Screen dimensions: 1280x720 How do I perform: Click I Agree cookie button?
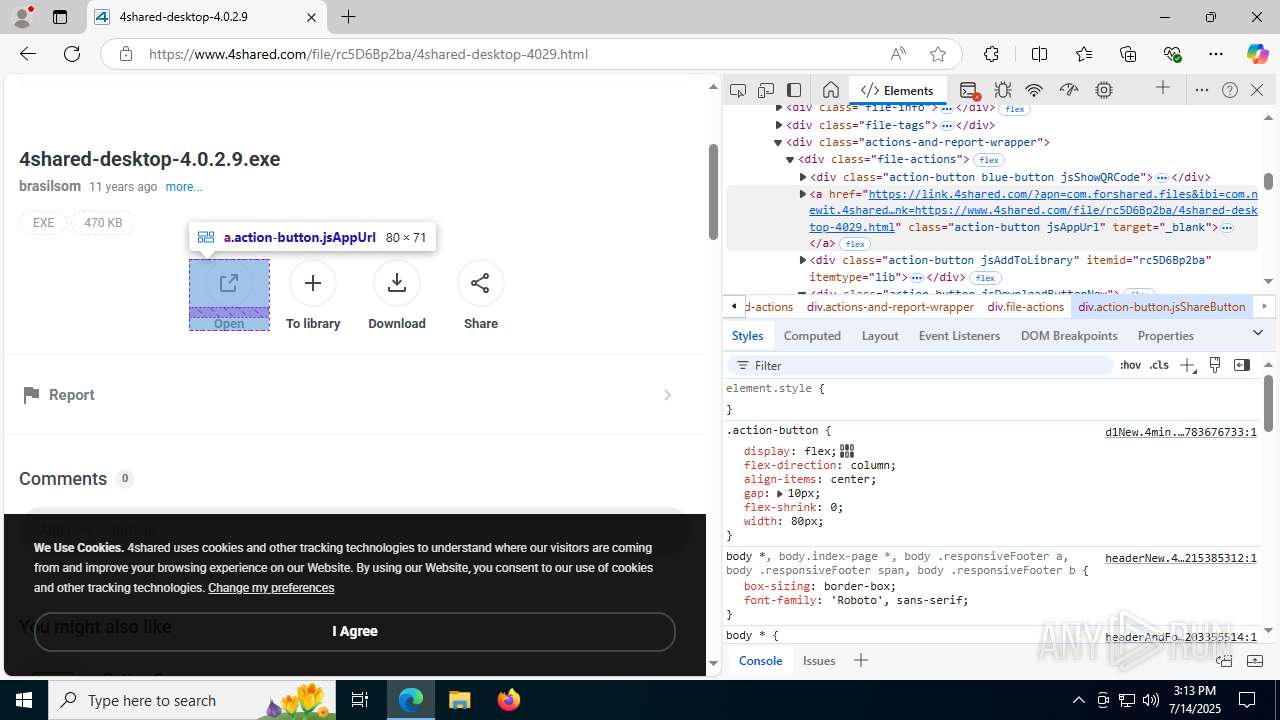[355, 631]
